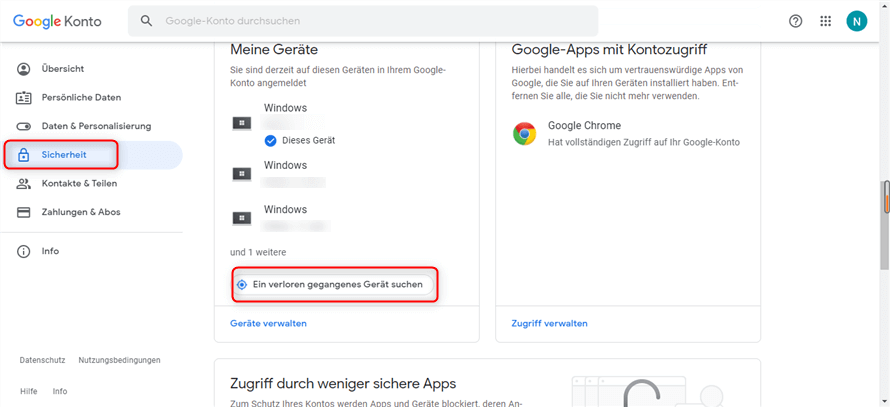Open the N account avatar

pyautogui.click(x=857, y=21)
